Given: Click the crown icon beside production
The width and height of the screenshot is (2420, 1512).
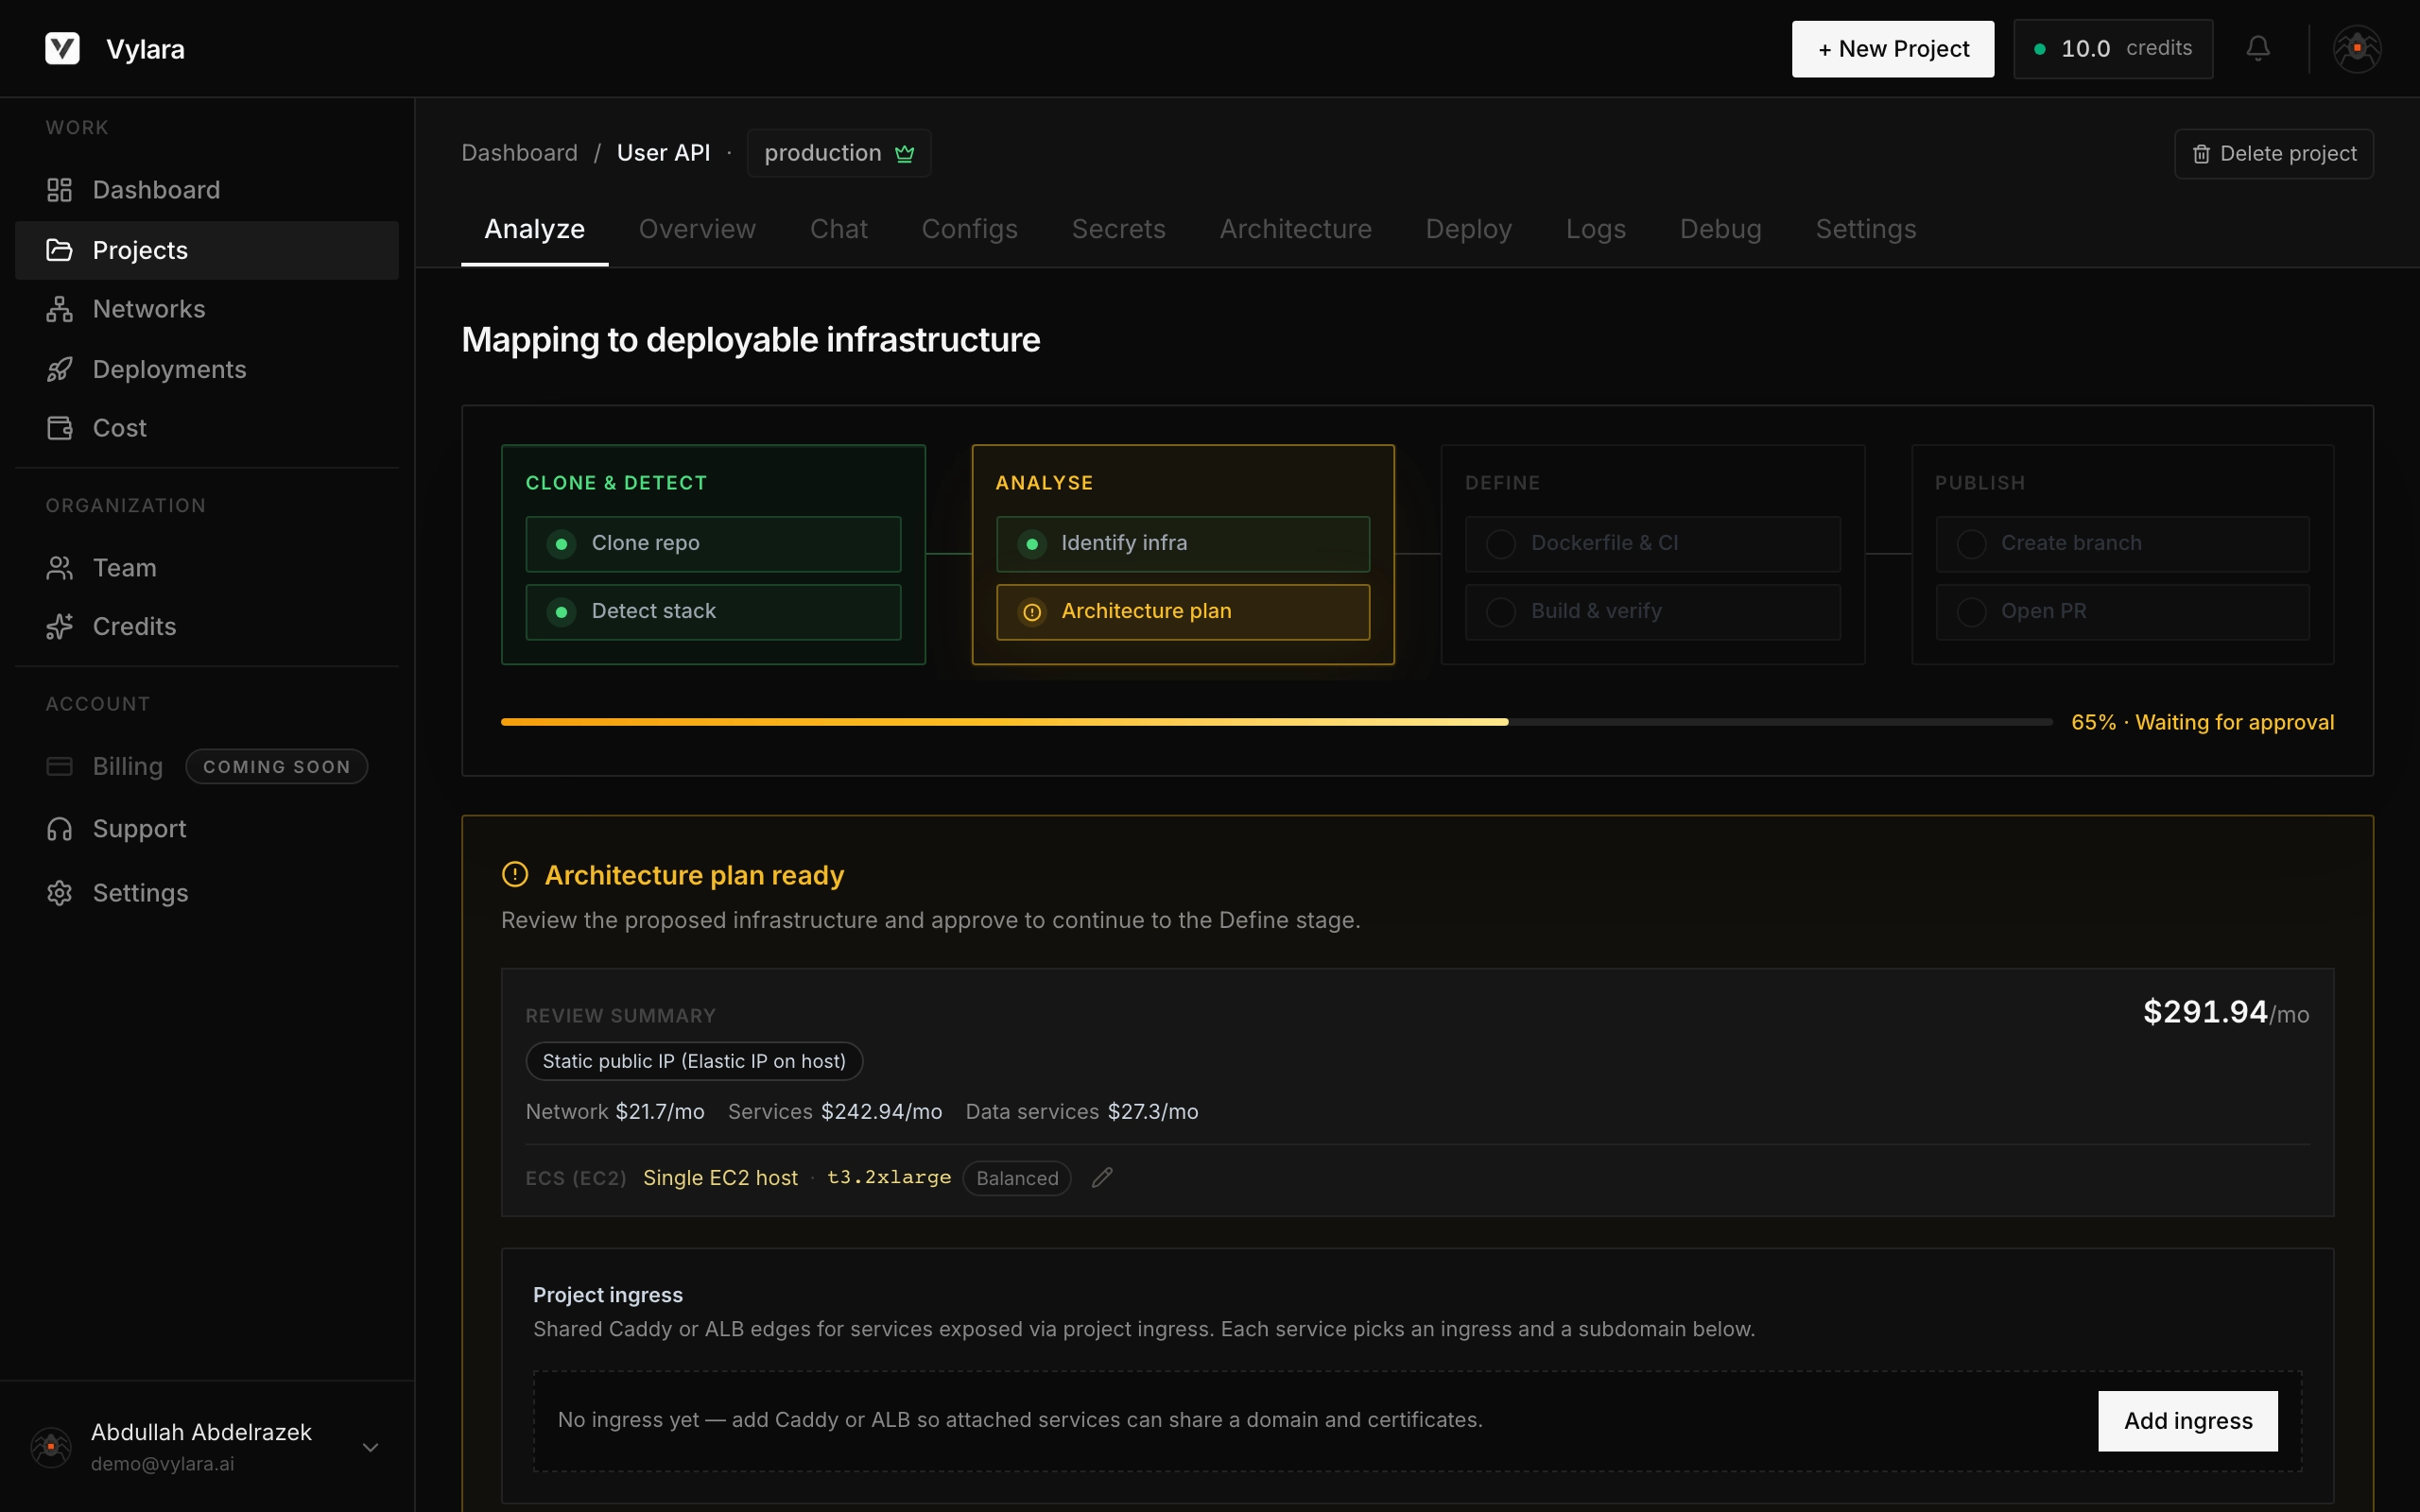Looking at the screenshot, I should click(x=904, y=154).
